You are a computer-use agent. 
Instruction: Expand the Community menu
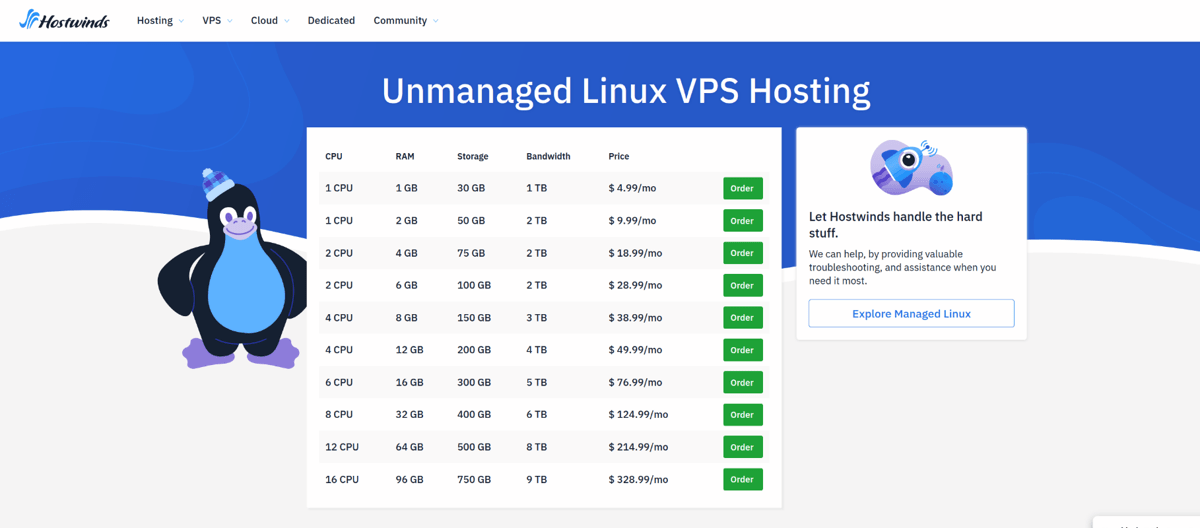[x=406, y=20]
